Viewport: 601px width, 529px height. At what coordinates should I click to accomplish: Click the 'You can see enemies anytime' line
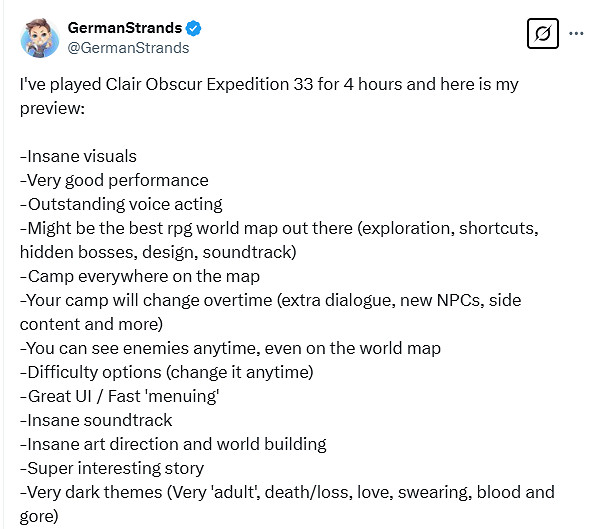pyautogui.click(x=230, y=348)
